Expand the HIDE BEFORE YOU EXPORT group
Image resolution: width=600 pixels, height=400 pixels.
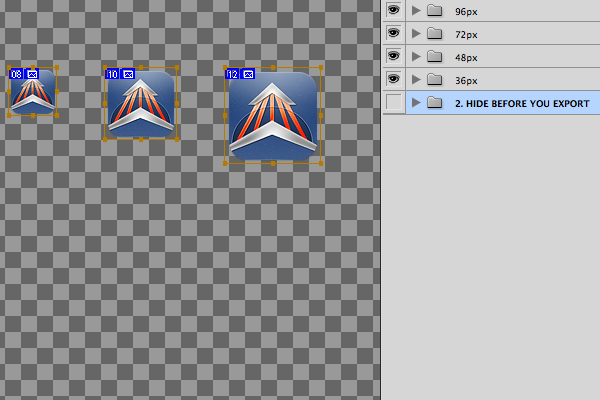416,103
